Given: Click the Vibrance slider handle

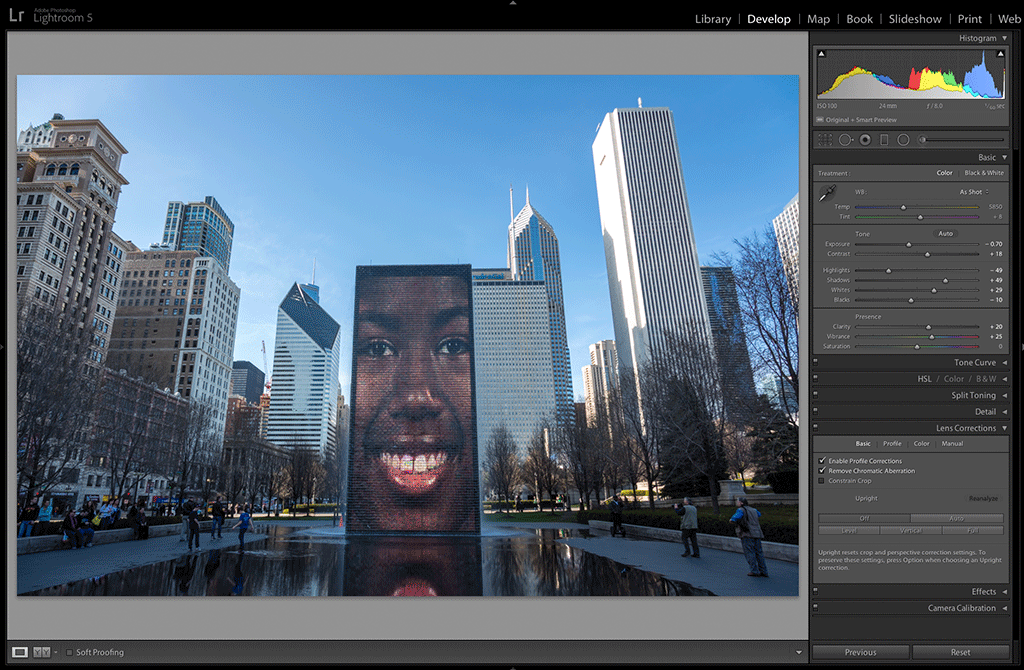Looking at the screenshot, I should 932,336.
